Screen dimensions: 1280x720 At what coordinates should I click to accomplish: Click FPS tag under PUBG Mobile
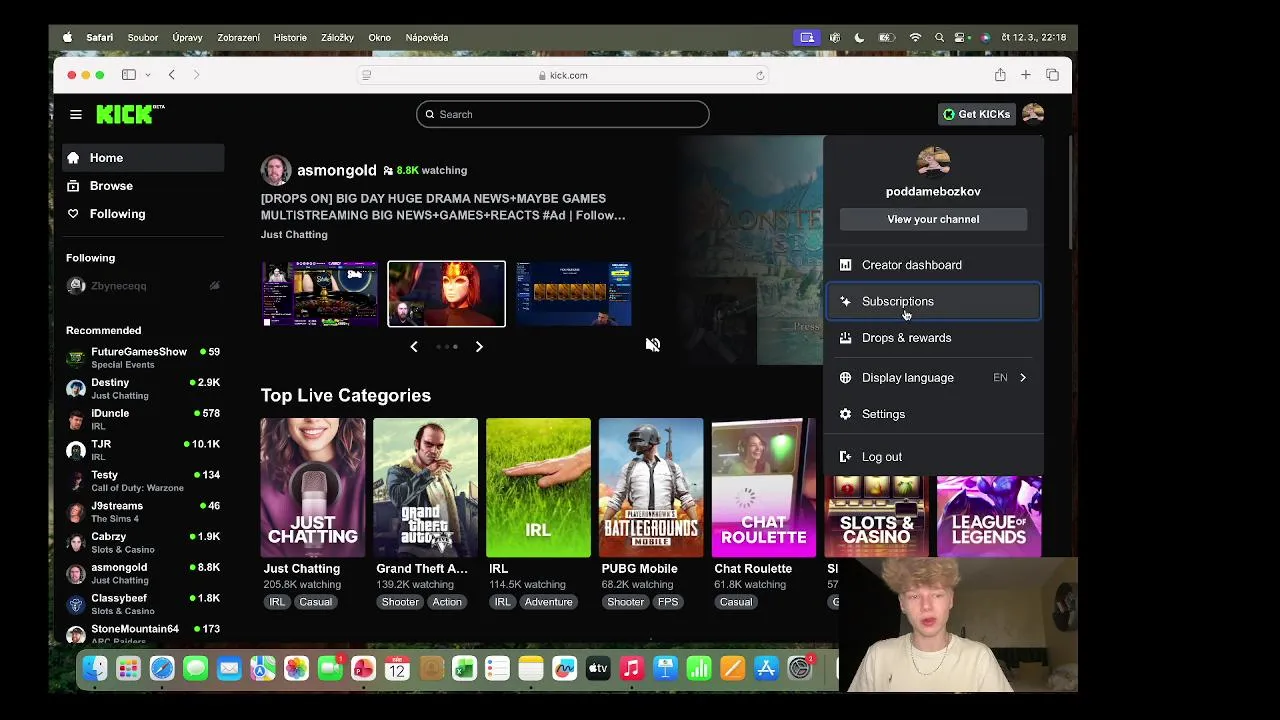(x=668, y=602)
